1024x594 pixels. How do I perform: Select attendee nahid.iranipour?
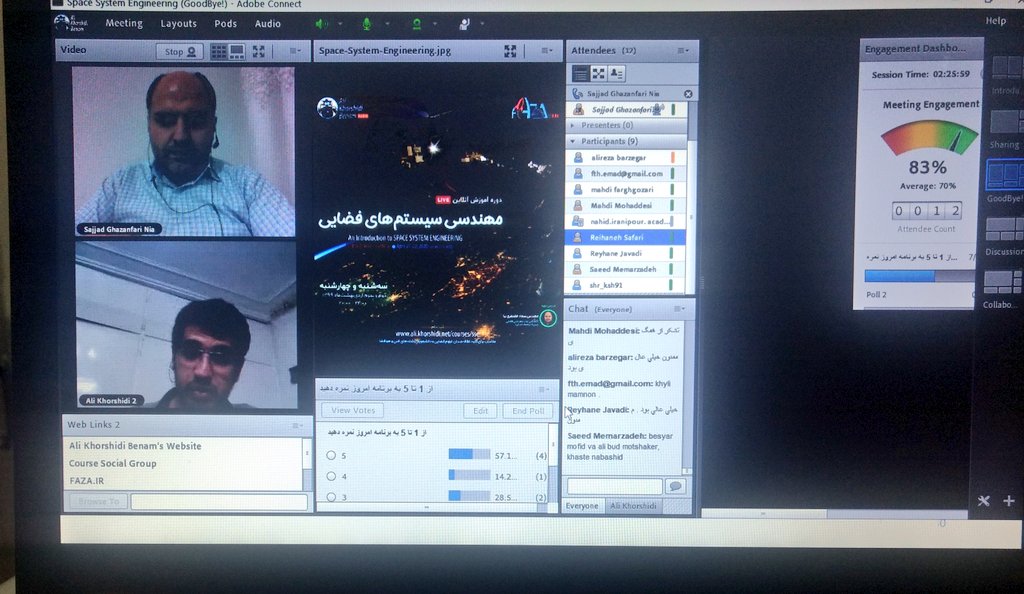click(x=626, y=221)
